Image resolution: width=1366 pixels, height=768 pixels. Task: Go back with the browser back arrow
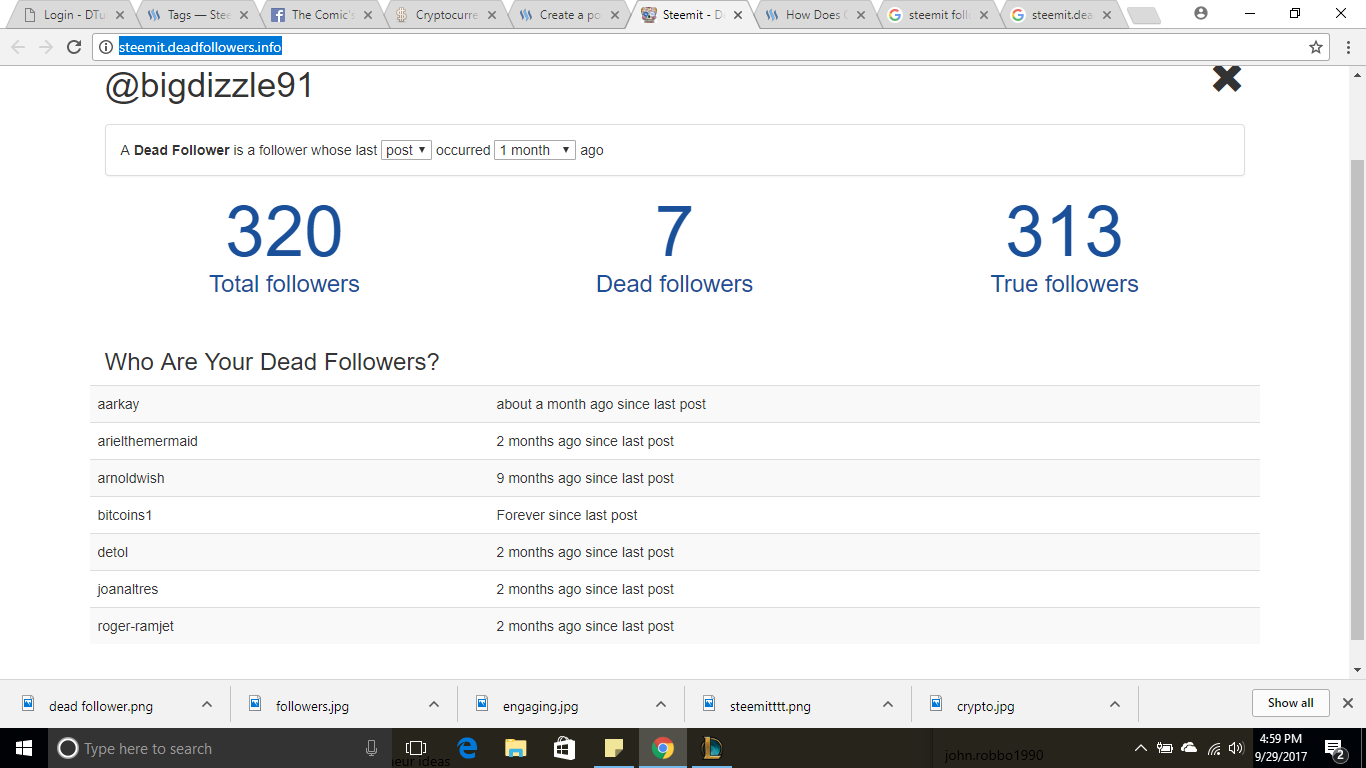(x=18, y=47)
